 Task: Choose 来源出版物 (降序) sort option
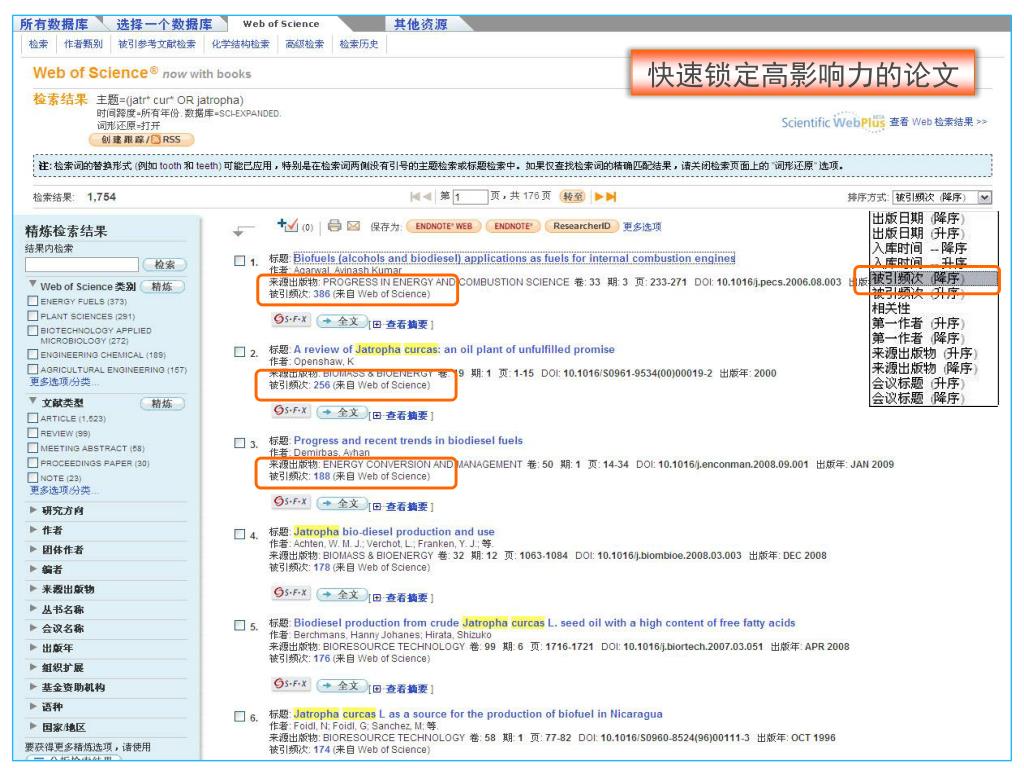point(924,368)
